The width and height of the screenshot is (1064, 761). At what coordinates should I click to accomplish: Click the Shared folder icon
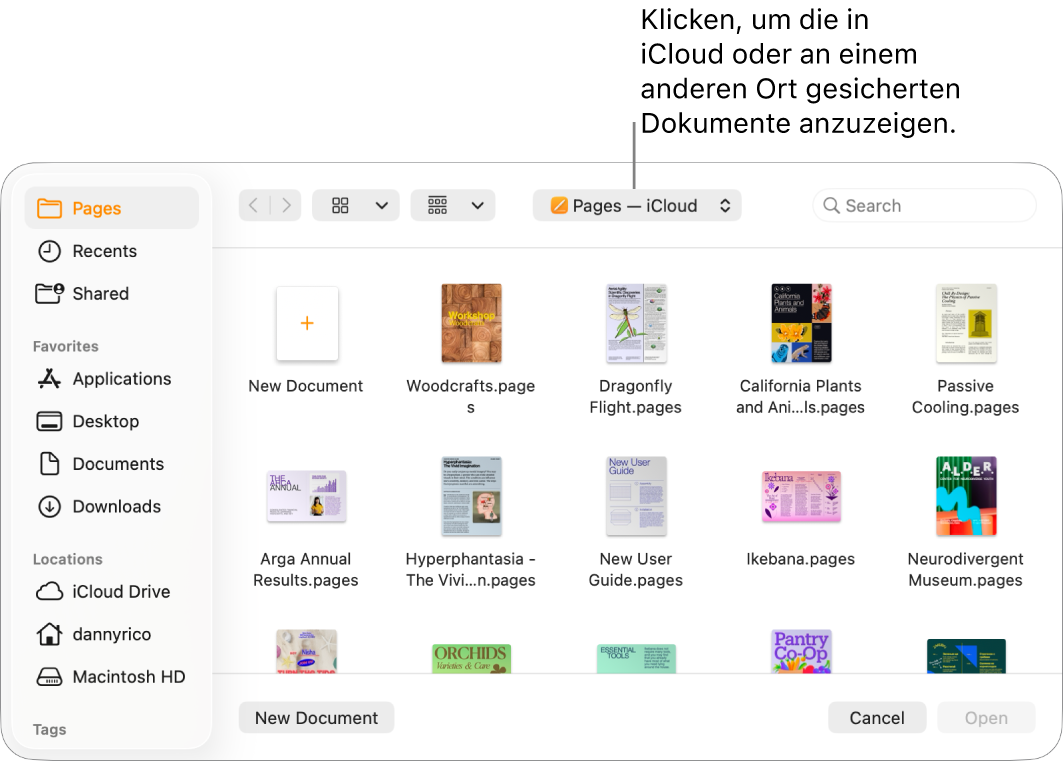(50, 293)
